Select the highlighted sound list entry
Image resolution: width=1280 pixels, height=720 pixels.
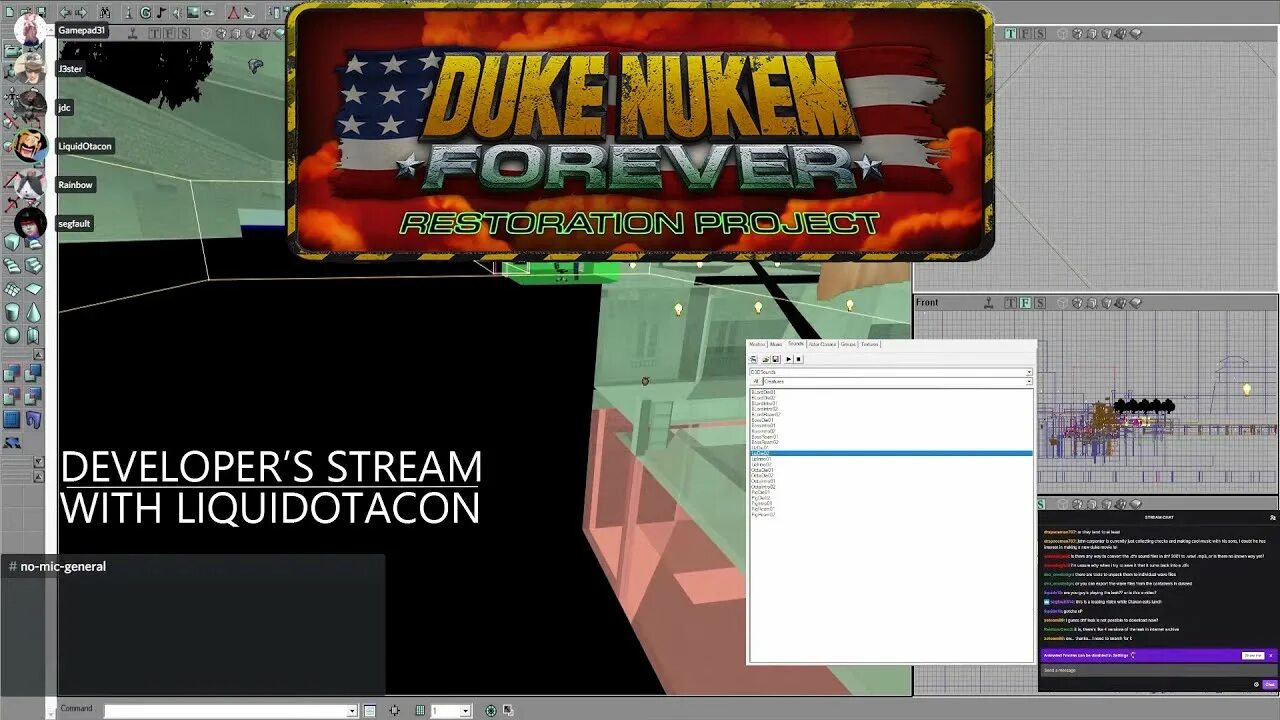point(891,454)
